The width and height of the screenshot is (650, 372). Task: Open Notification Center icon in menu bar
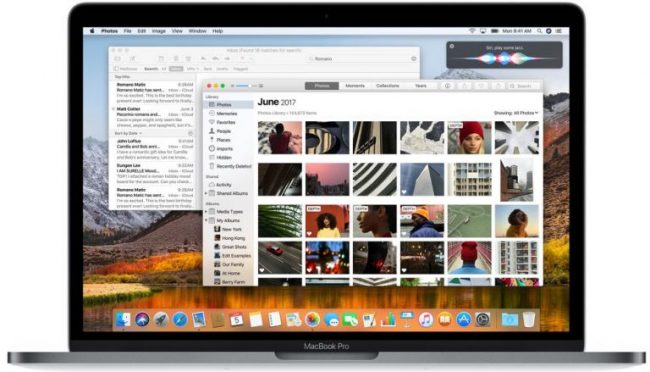[x=559, y=31]
